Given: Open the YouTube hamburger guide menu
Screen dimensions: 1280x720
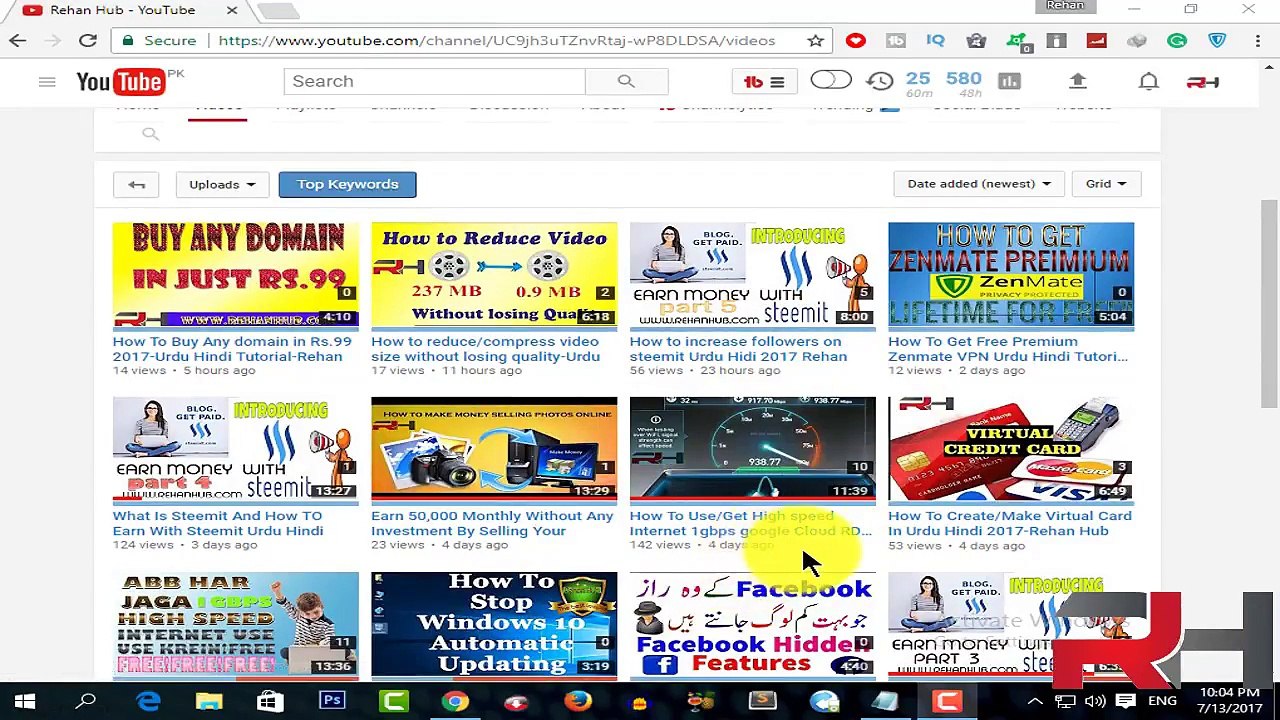Looking at the screenshot, I should (47, 81).
